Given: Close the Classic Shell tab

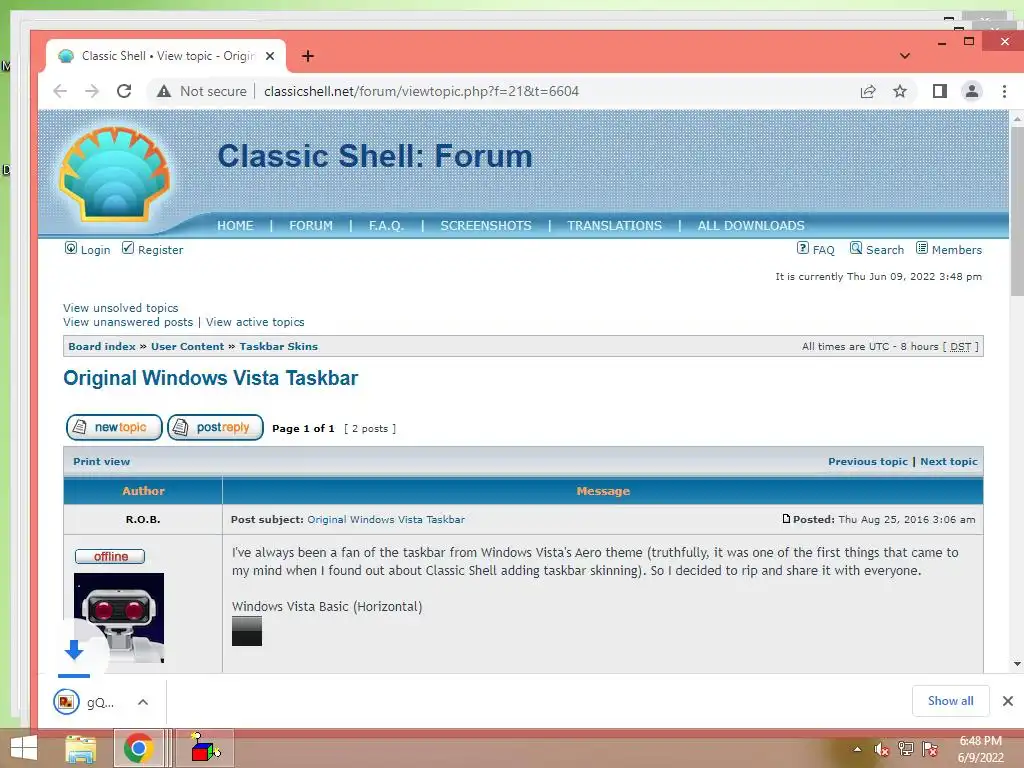Looking at the screenshot, I should pyautogui.click(x=270, y=56).
